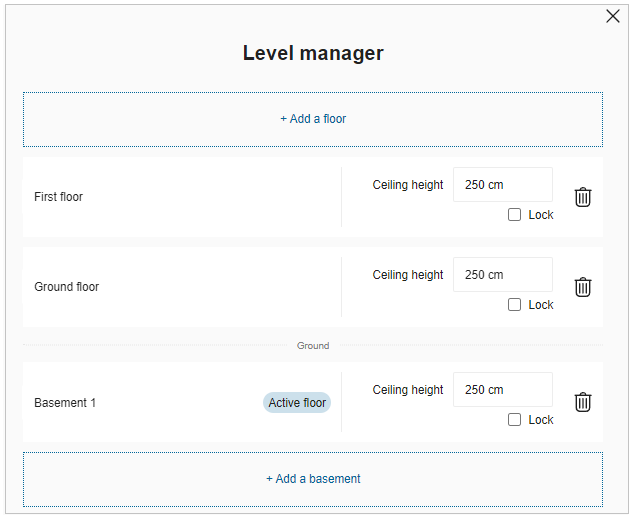
Task: Edit Ground floor ceiling height field
Action: (x=503, y=274)
